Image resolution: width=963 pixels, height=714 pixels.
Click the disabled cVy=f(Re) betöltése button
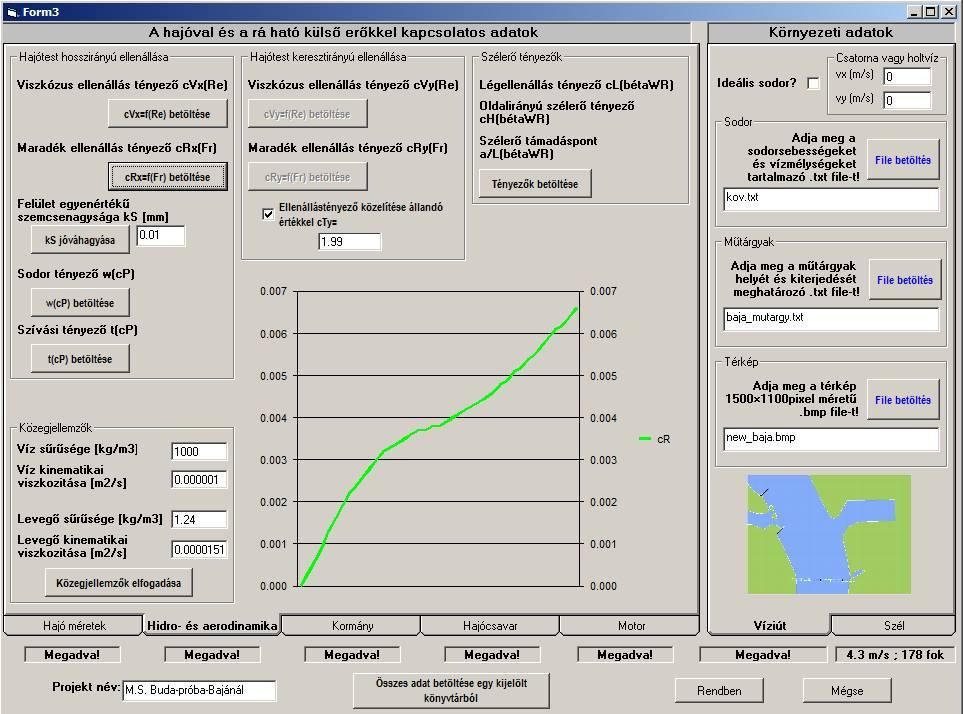coord(307,114)
